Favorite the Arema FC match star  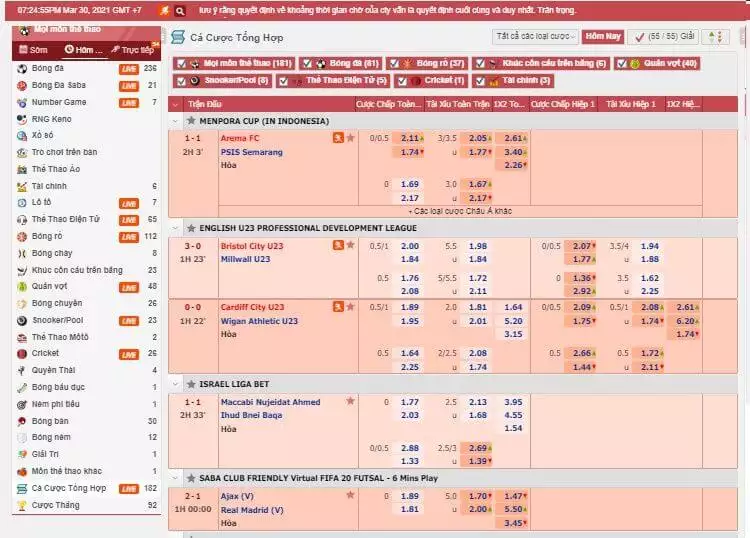point(351,138)
